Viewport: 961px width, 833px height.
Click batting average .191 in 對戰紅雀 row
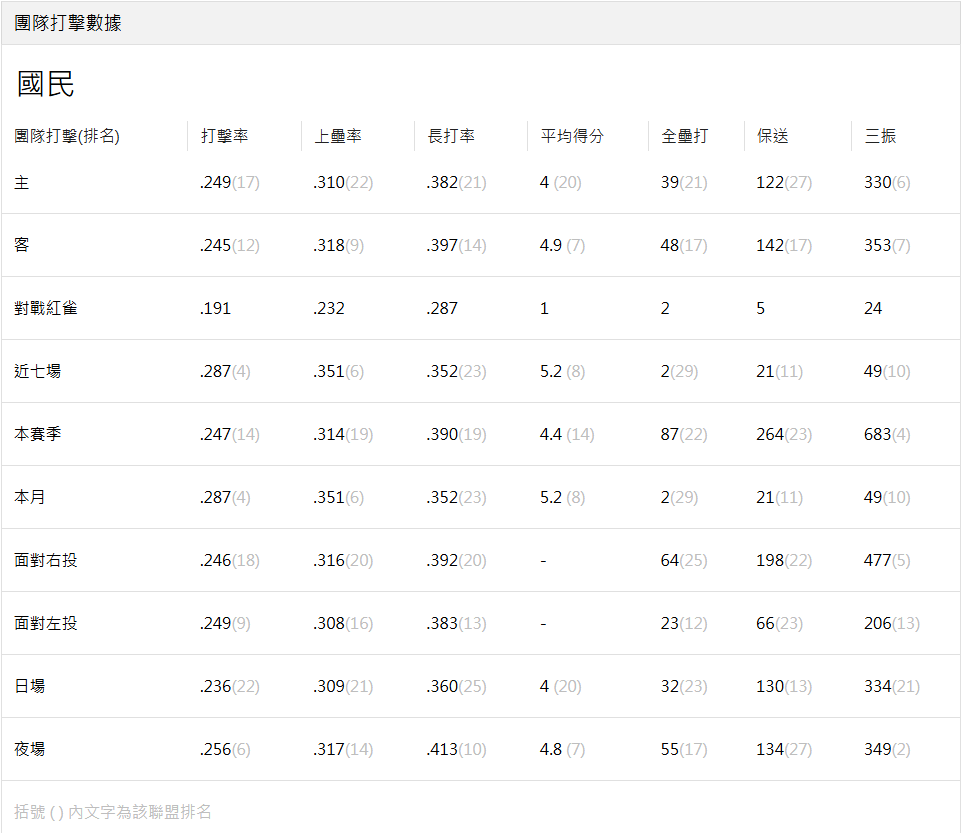(x=215, y=308)
